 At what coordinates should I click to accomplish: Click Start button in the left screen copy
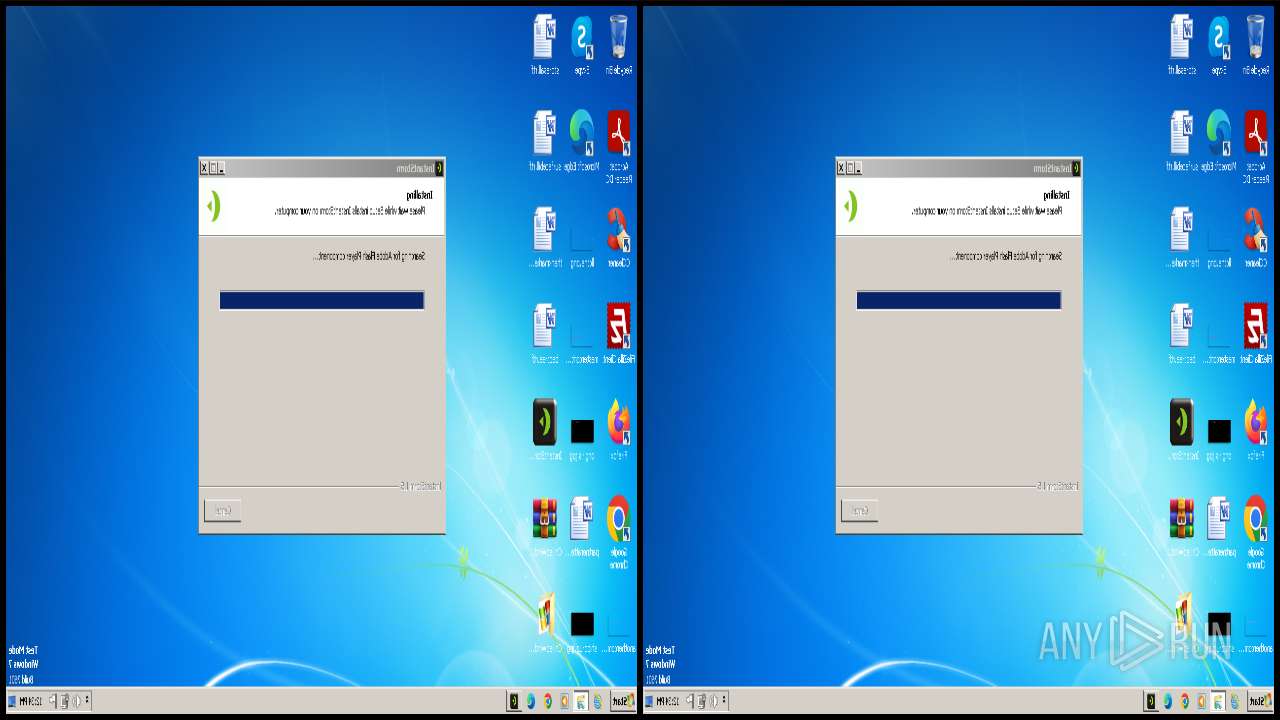pyautogui.click(x=623, y=701)
